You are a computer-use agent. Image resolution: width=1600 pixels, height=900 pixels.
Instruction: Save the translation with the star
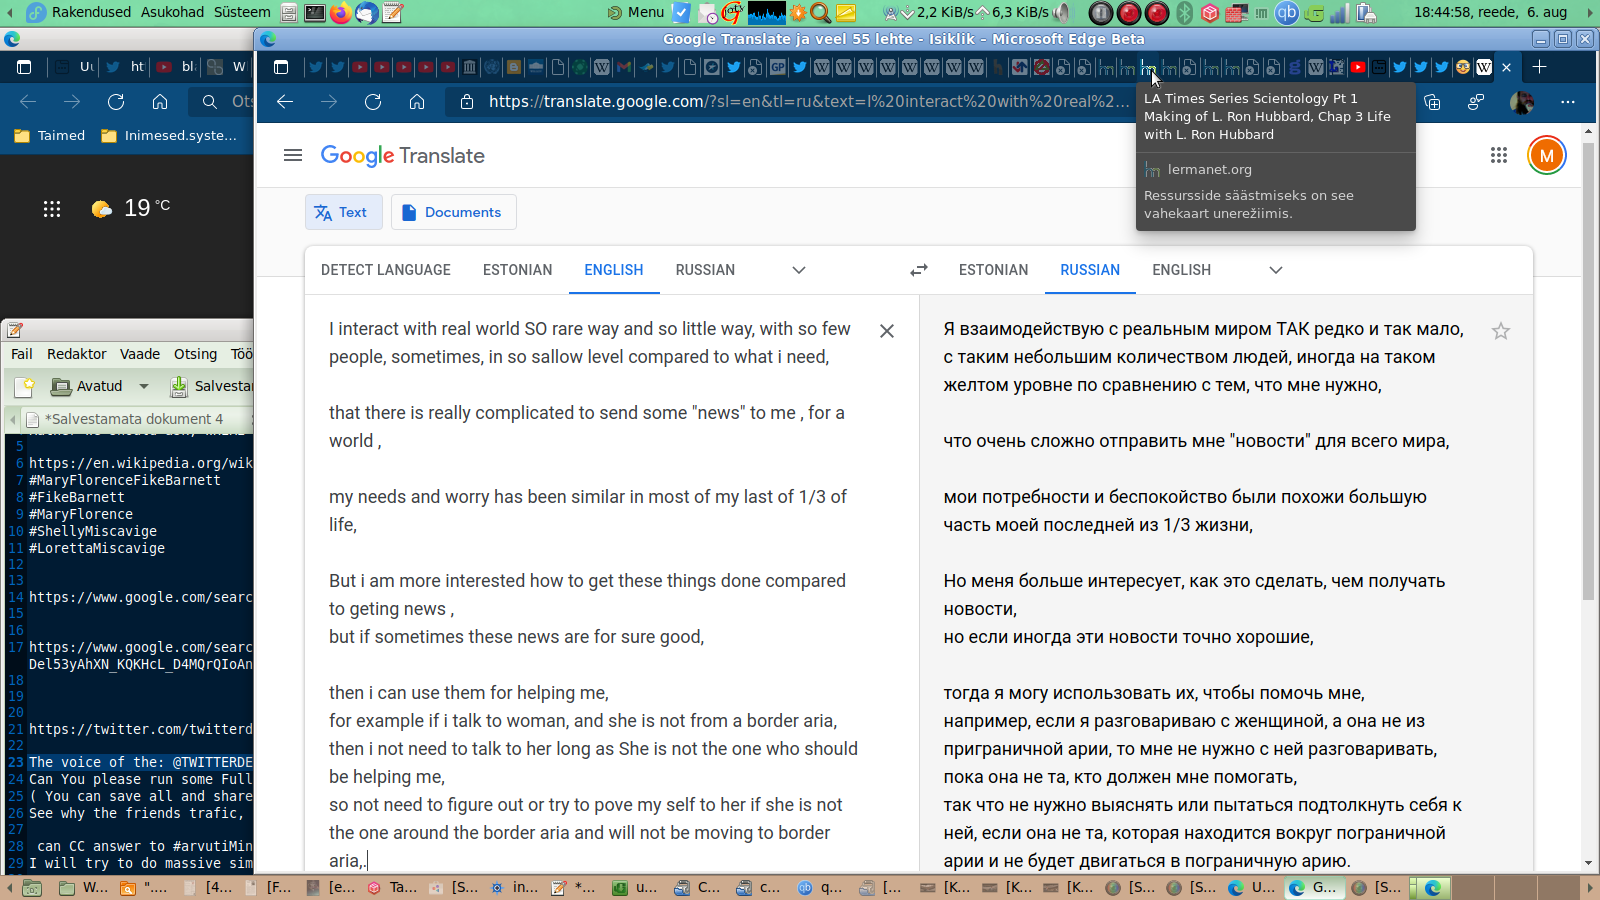[1500, 331]
